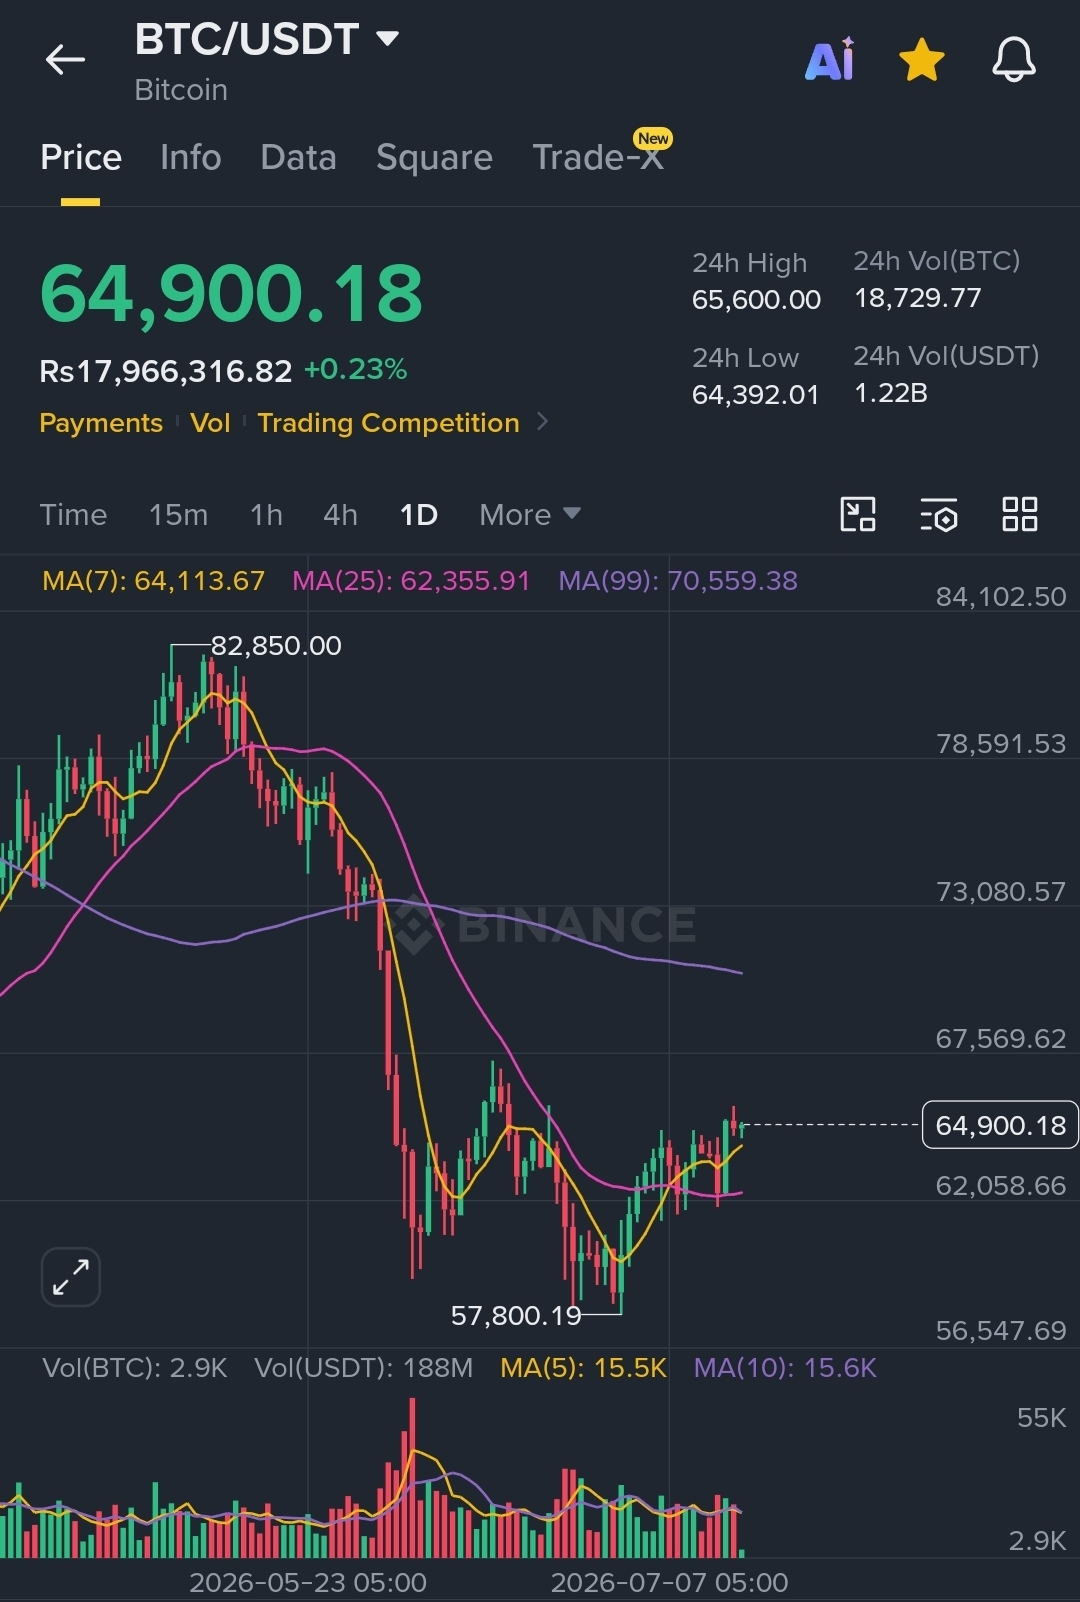Tap the 82,850.00 high marker
Viewport: 1080px width, 1602px height.
pyautogui.click(x=276, y=645)
